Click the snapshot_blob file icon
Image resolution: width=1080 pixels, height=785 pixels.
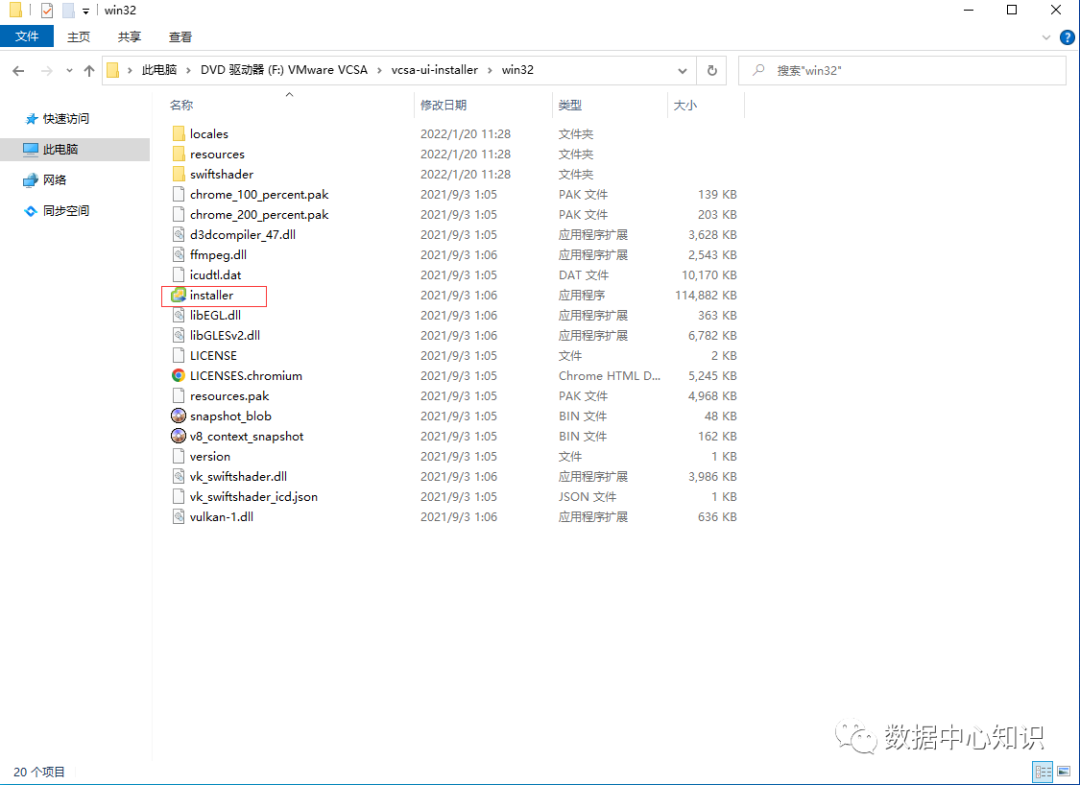[178, 416]
